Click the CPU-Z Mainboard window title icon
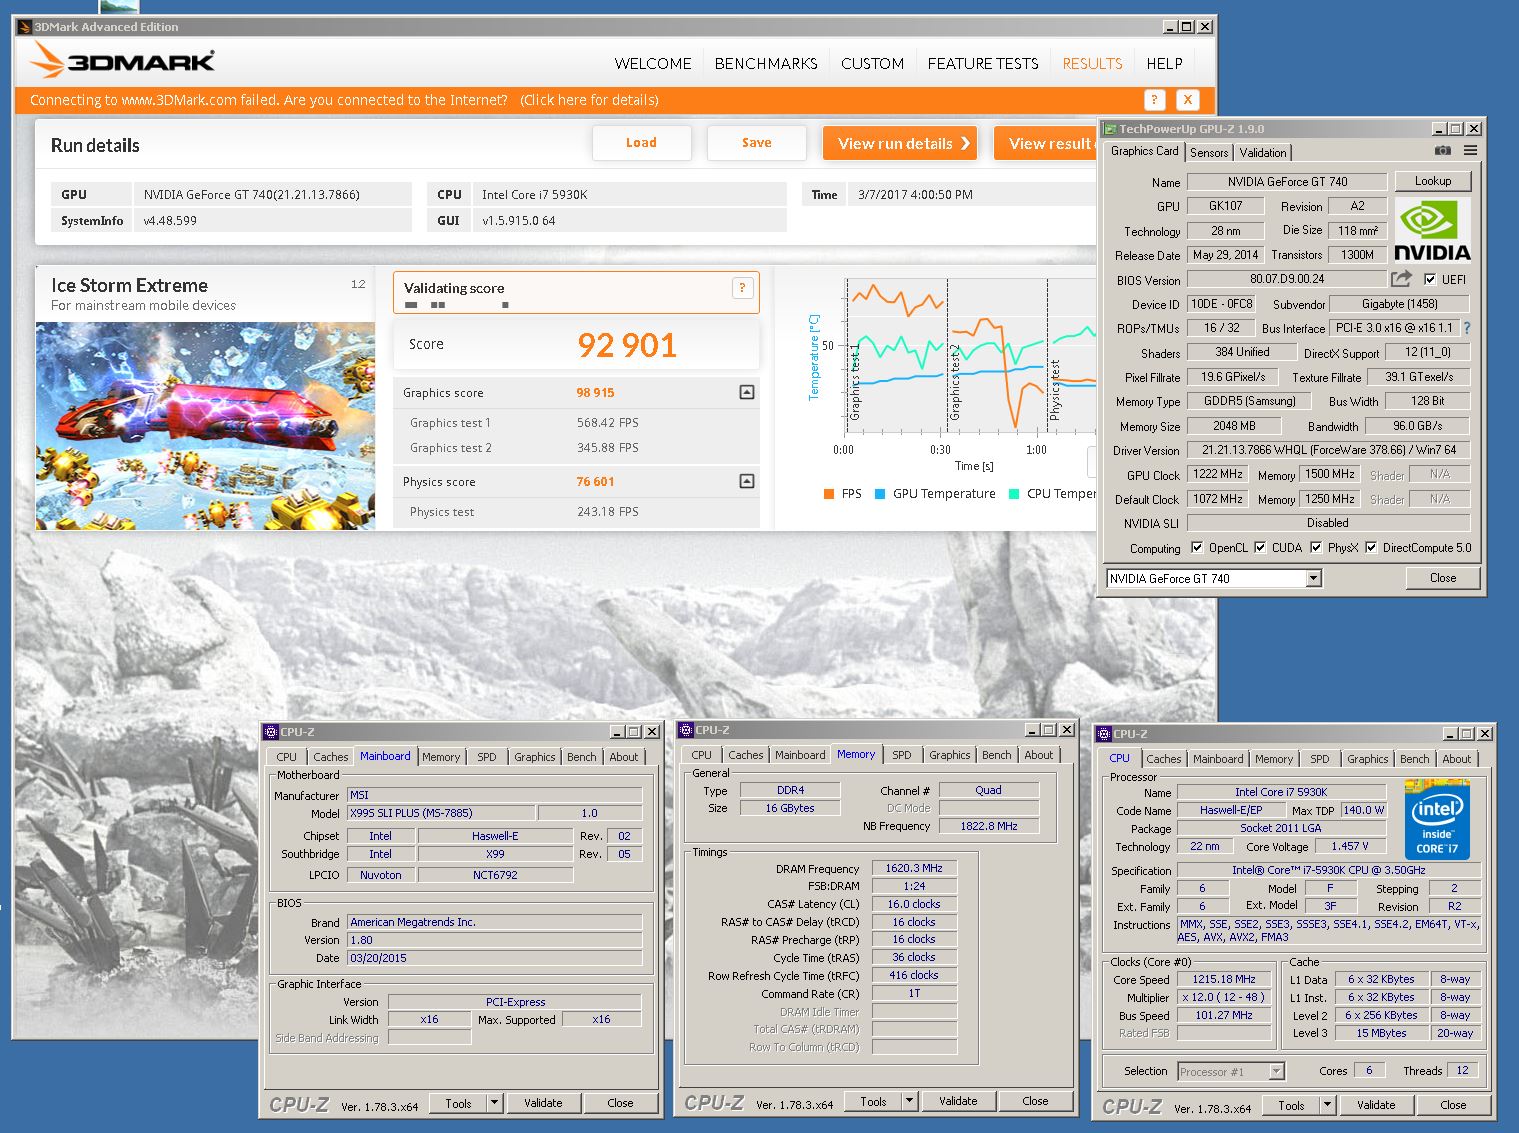 270,732
